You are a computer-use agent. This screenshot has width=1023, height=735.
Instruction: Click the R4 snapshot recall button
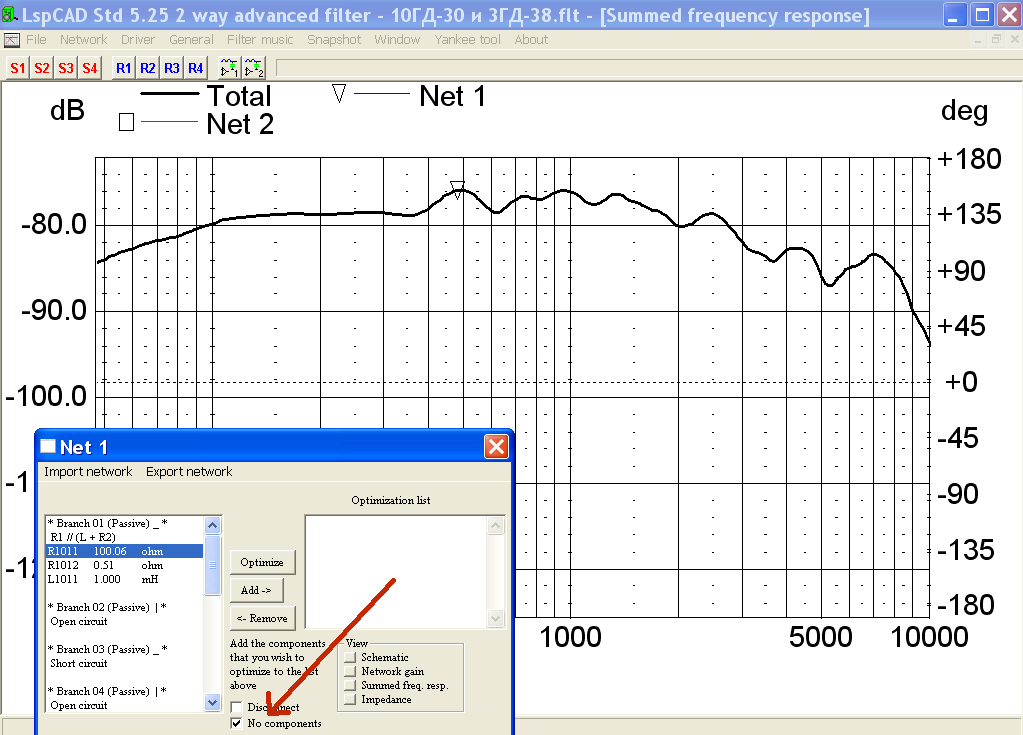[x=195, y=68]
